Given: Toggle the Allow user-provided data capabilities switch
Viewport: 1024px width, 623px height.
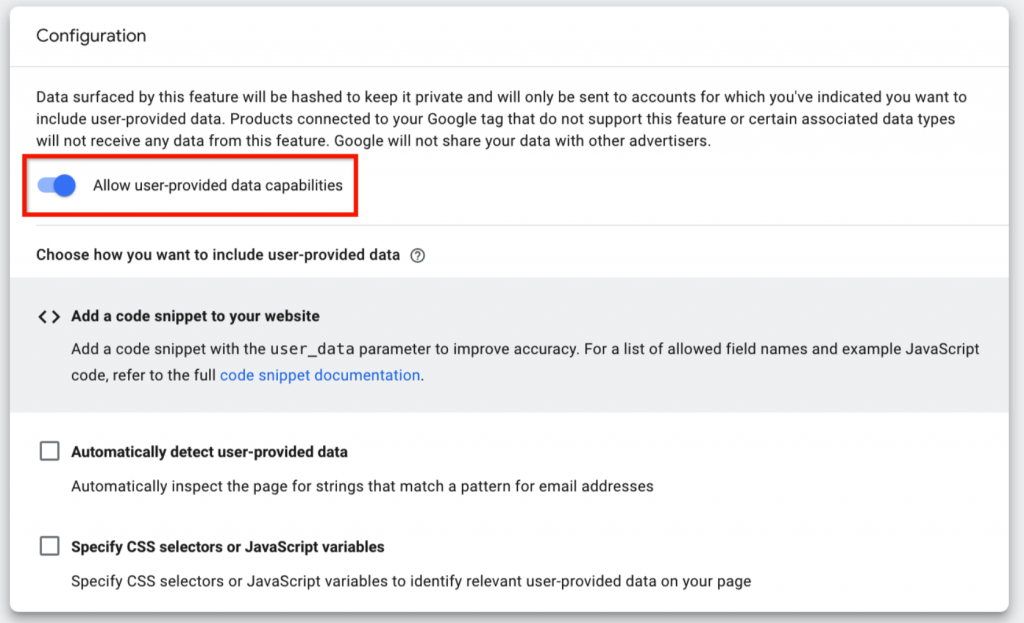Looking at the screenshot, I should [57, 185].
